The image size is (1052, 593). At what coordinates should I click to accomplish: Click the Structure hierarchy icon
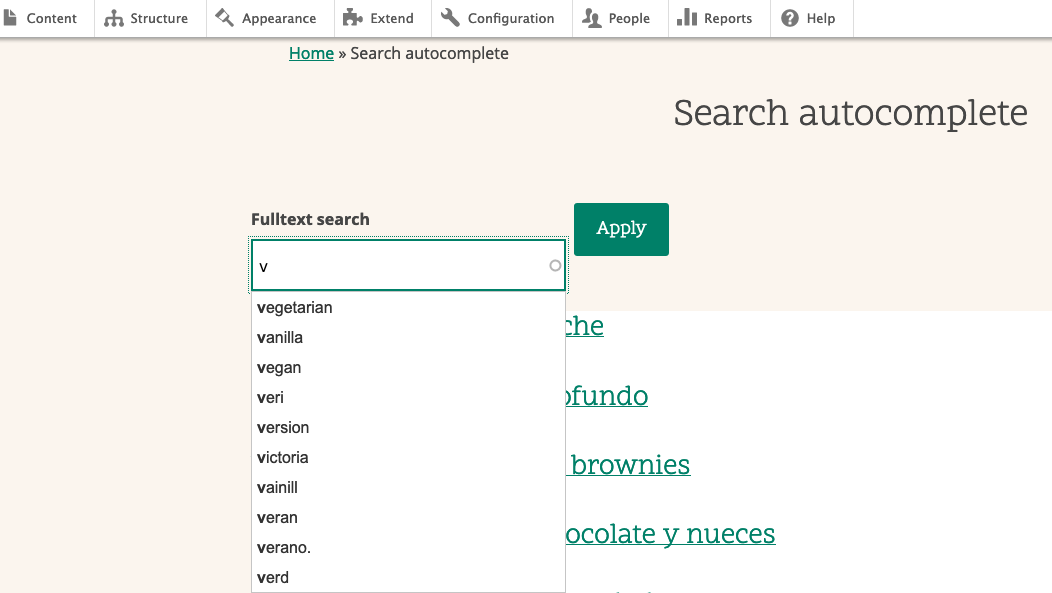pyautogui.click(x=114, y=18)
